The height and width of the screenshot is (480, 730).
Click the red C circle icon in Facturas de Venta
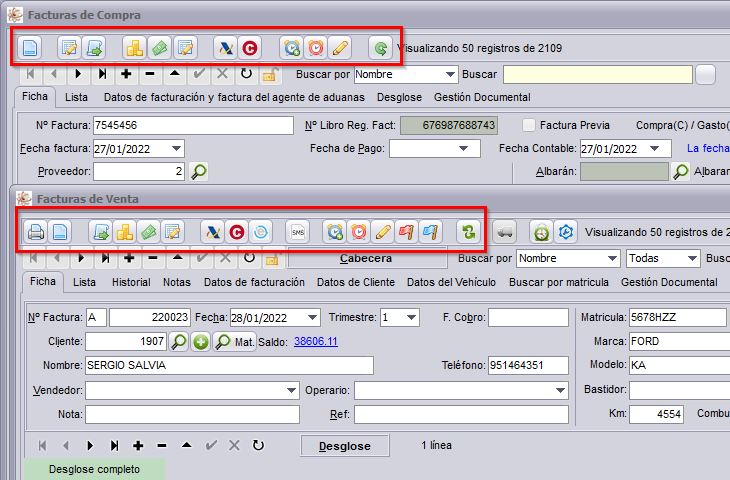click(x=237, y=232)
